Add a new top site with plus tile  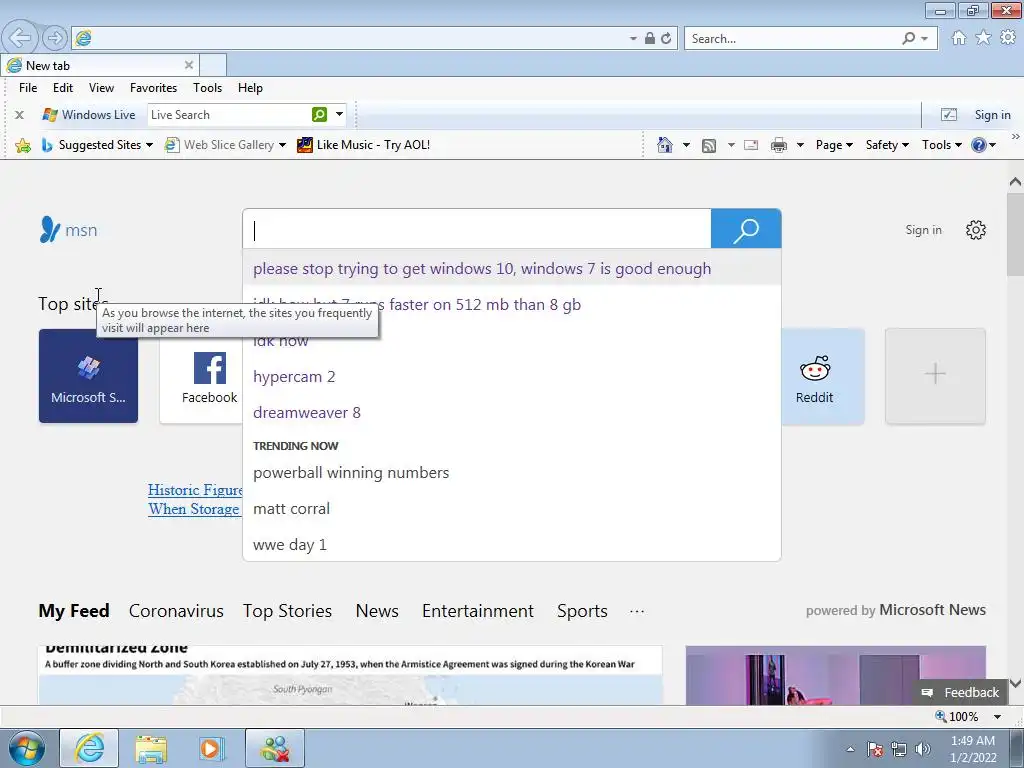point(935,376)
